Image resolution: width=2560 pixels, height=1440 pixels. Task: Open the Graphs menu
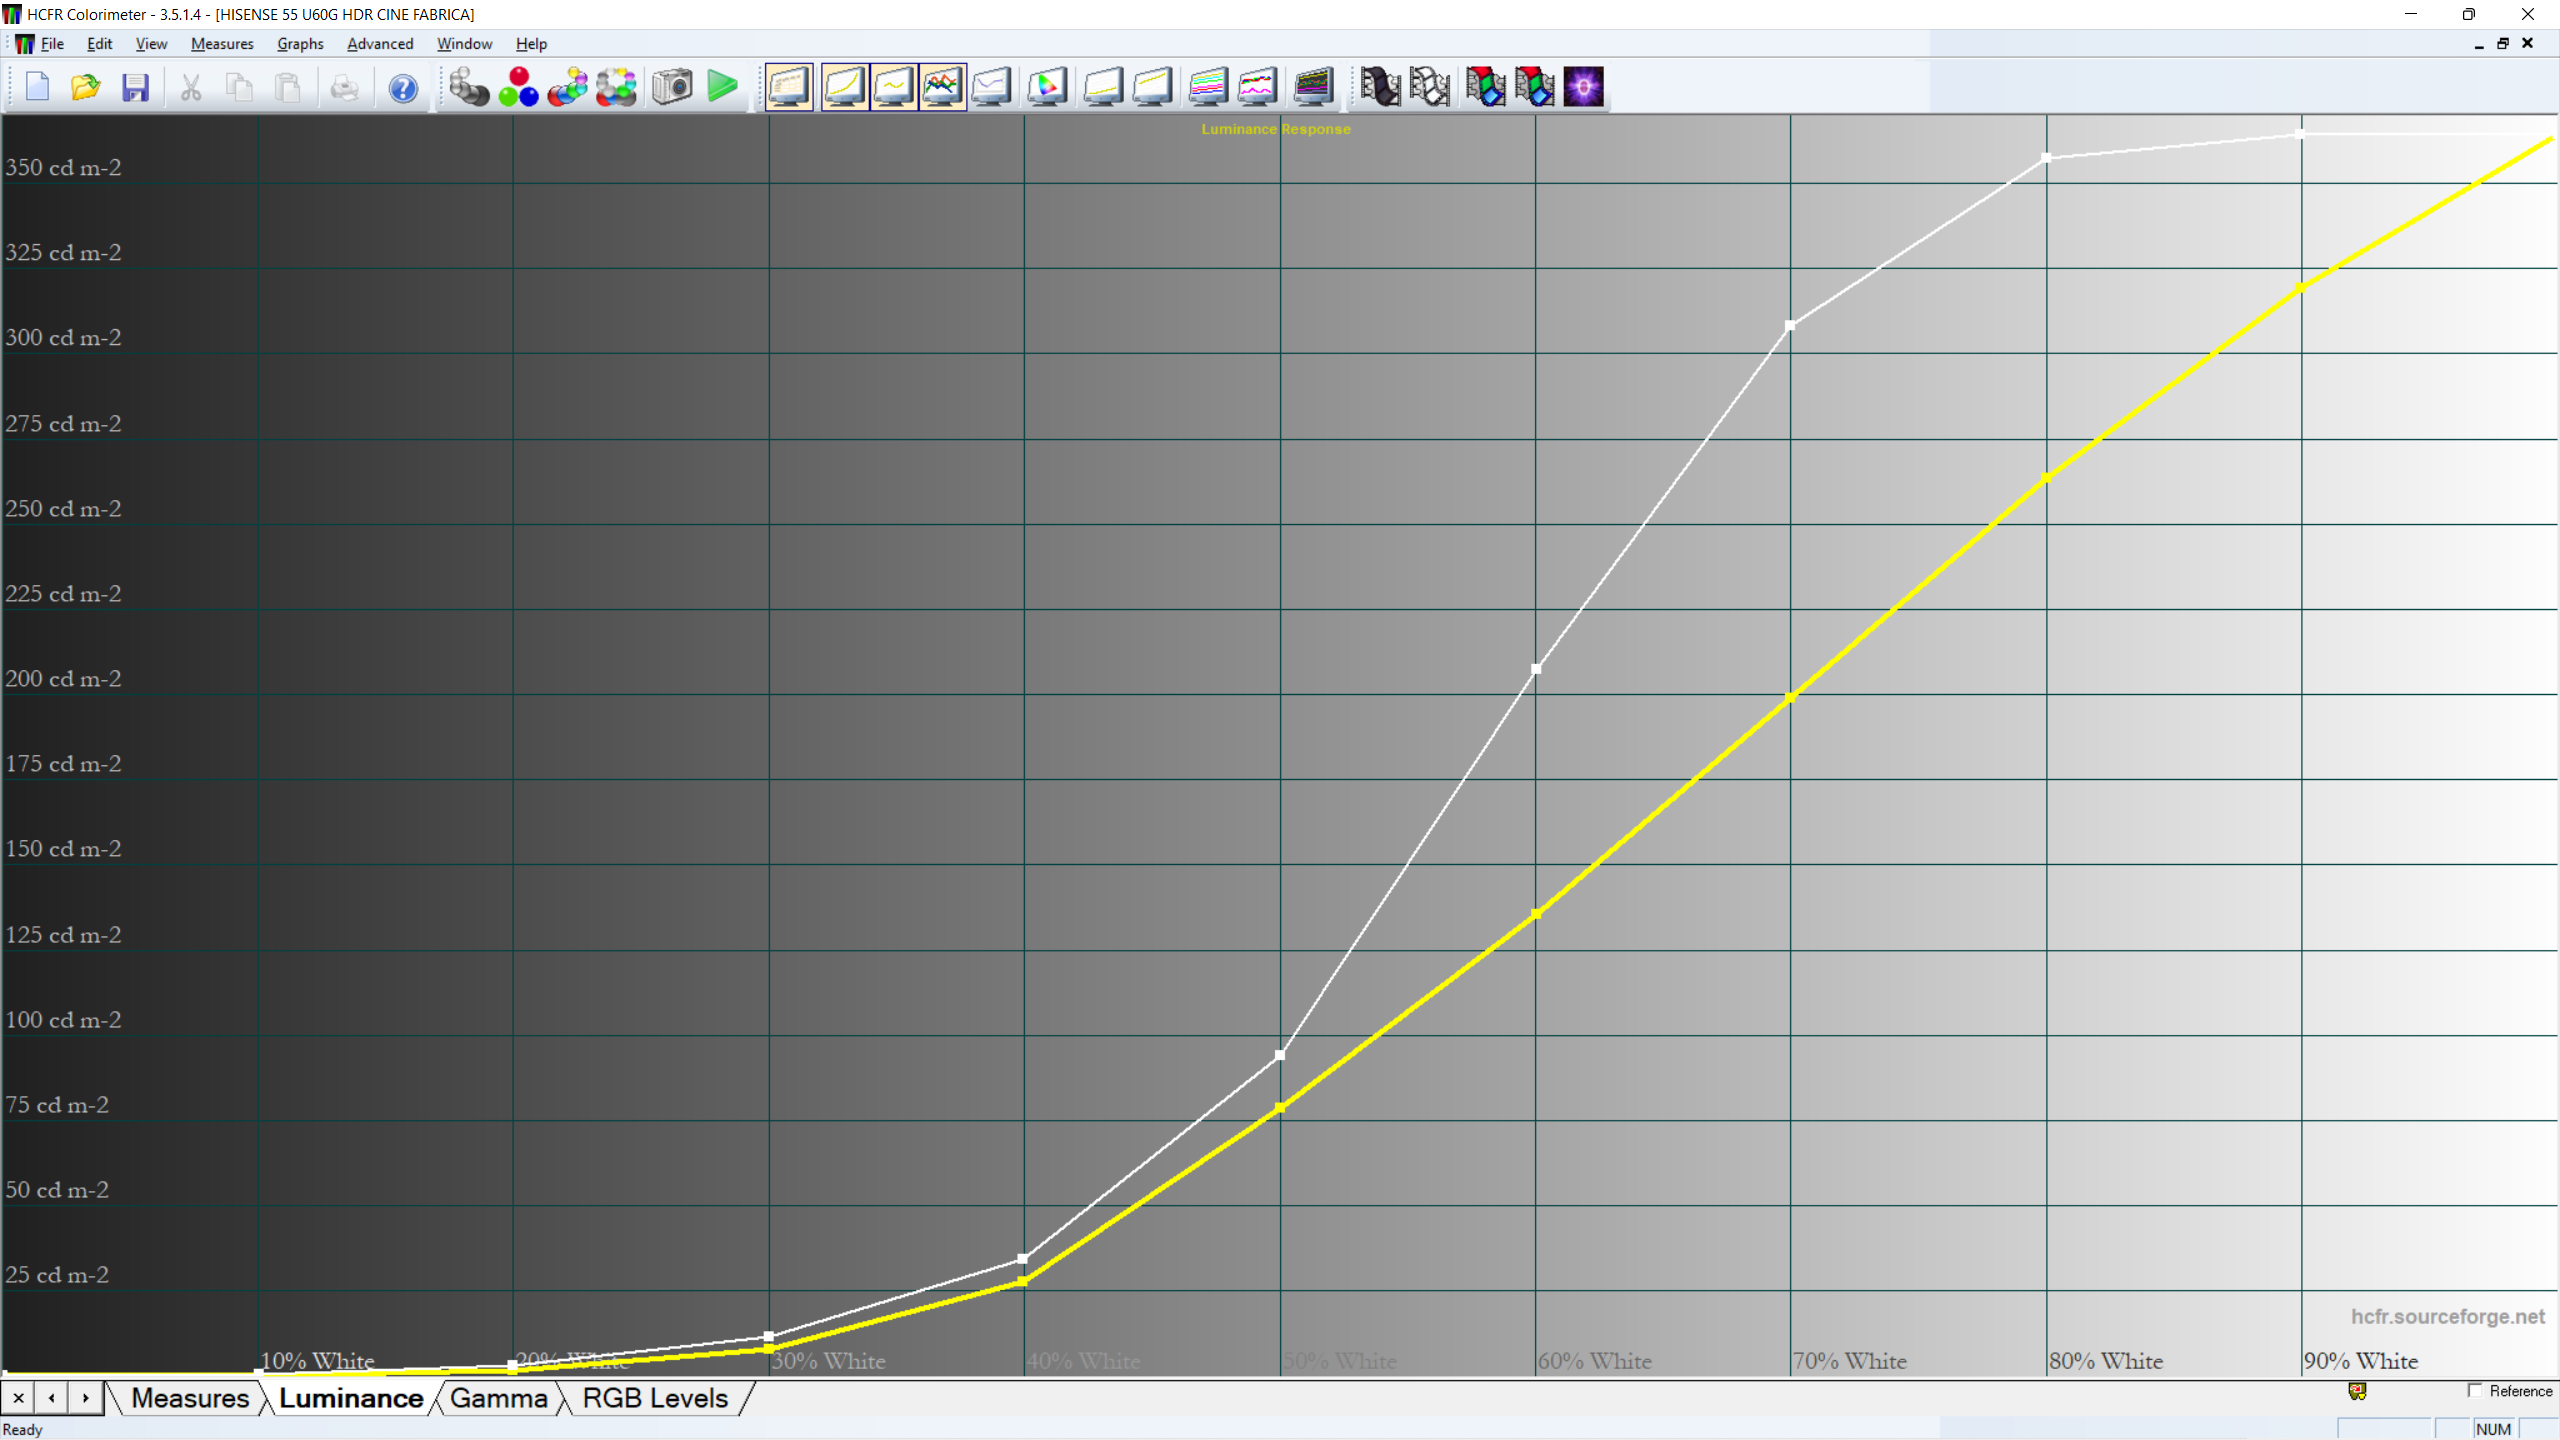(x=300, y=44)
